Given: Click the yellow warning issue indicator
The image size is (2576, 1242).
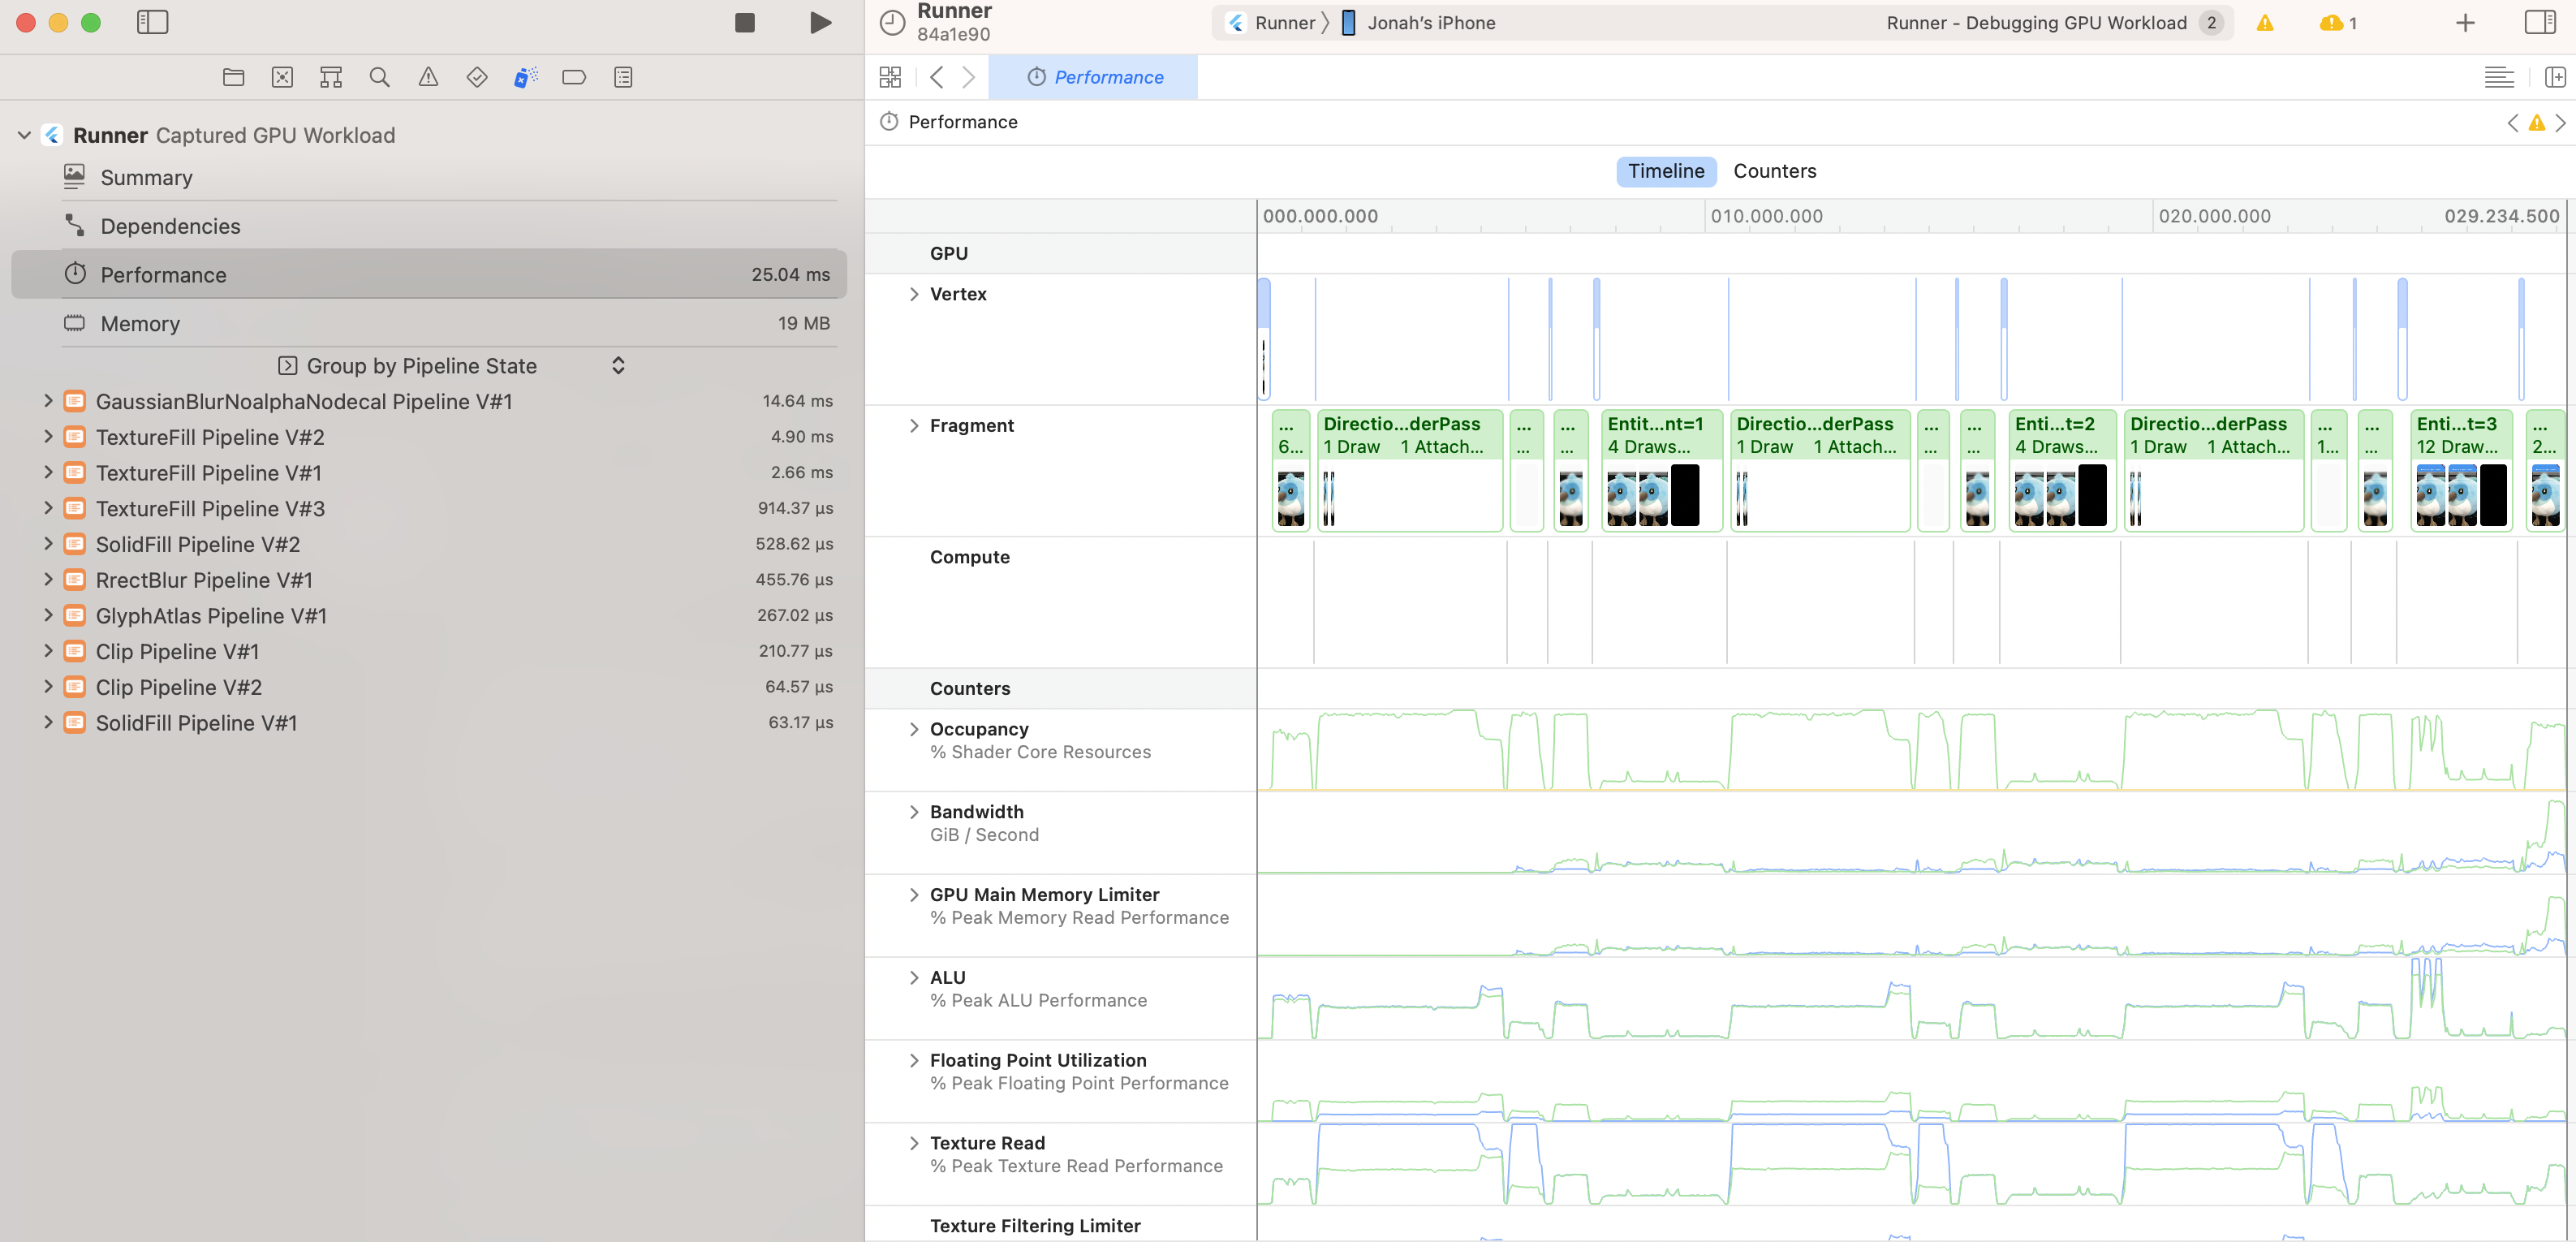Looking at the screenshot, I should (x=2265, y=23).
